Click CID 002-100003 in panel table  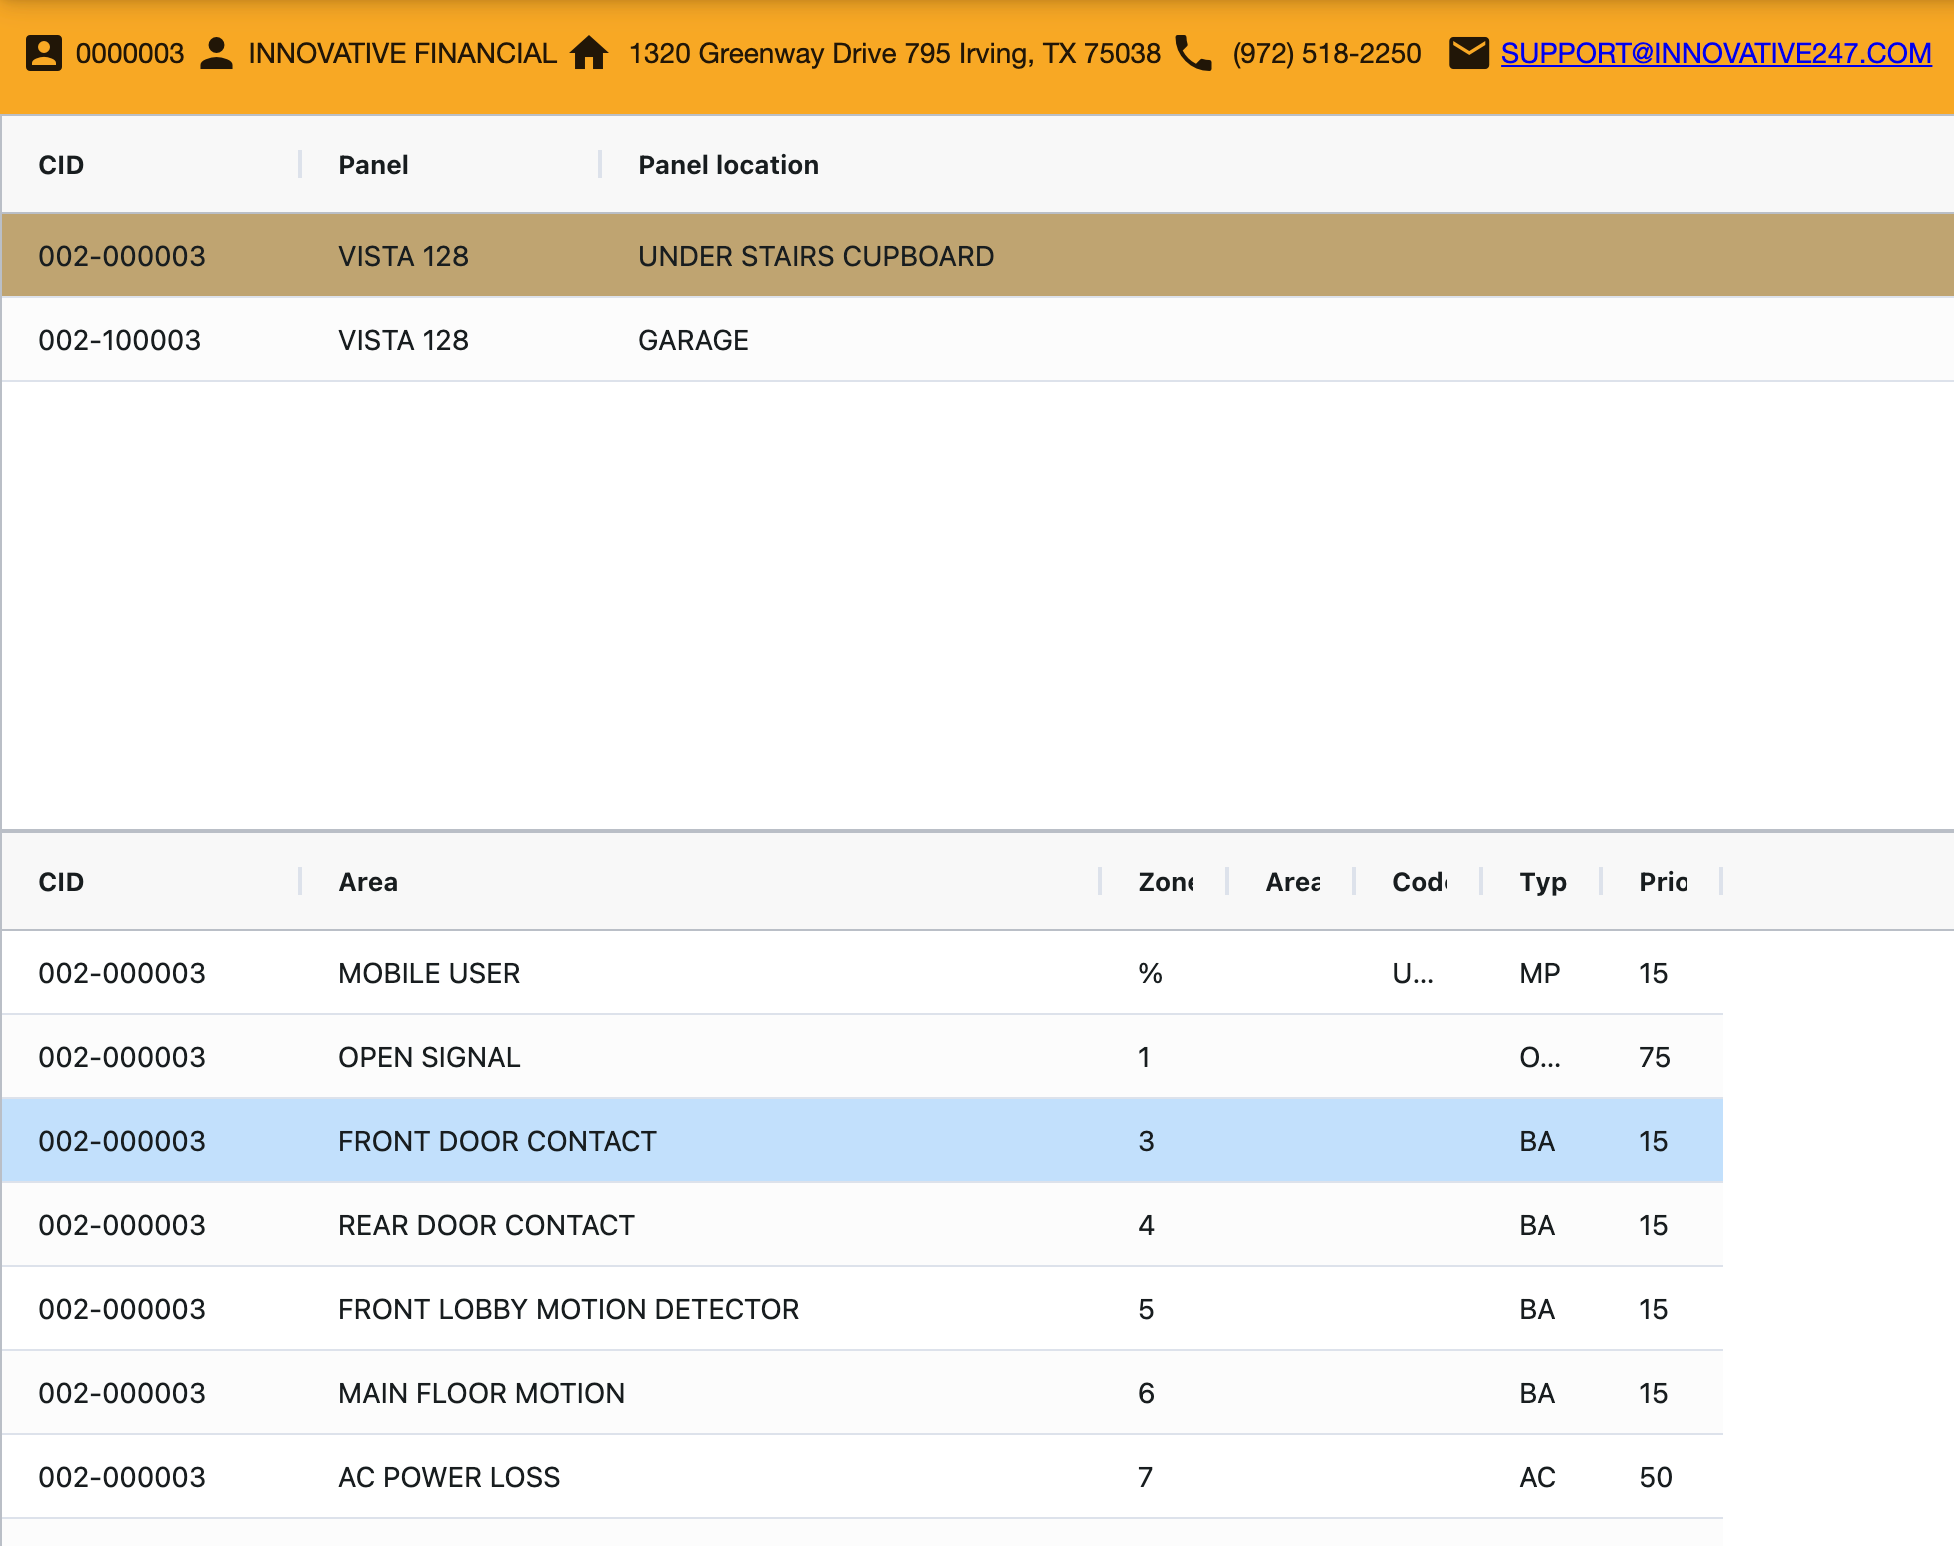point(119,340)
